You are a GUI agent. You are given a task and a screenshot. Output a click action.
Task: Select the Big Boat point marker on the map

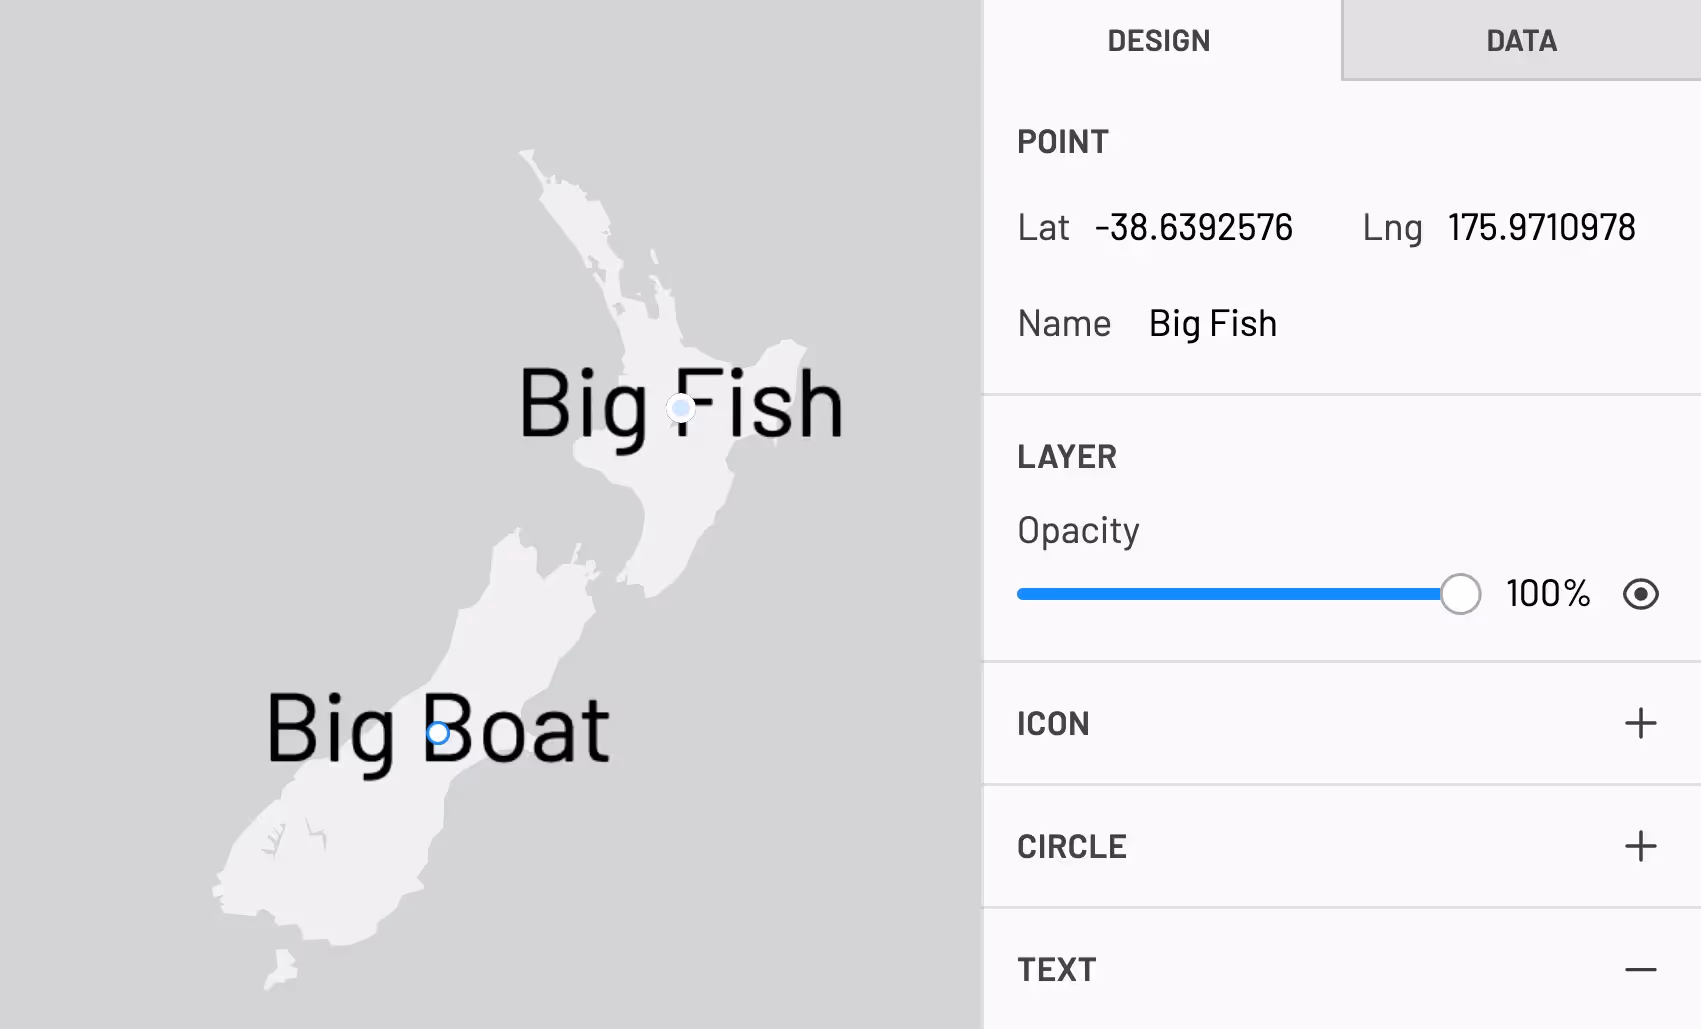437,733
